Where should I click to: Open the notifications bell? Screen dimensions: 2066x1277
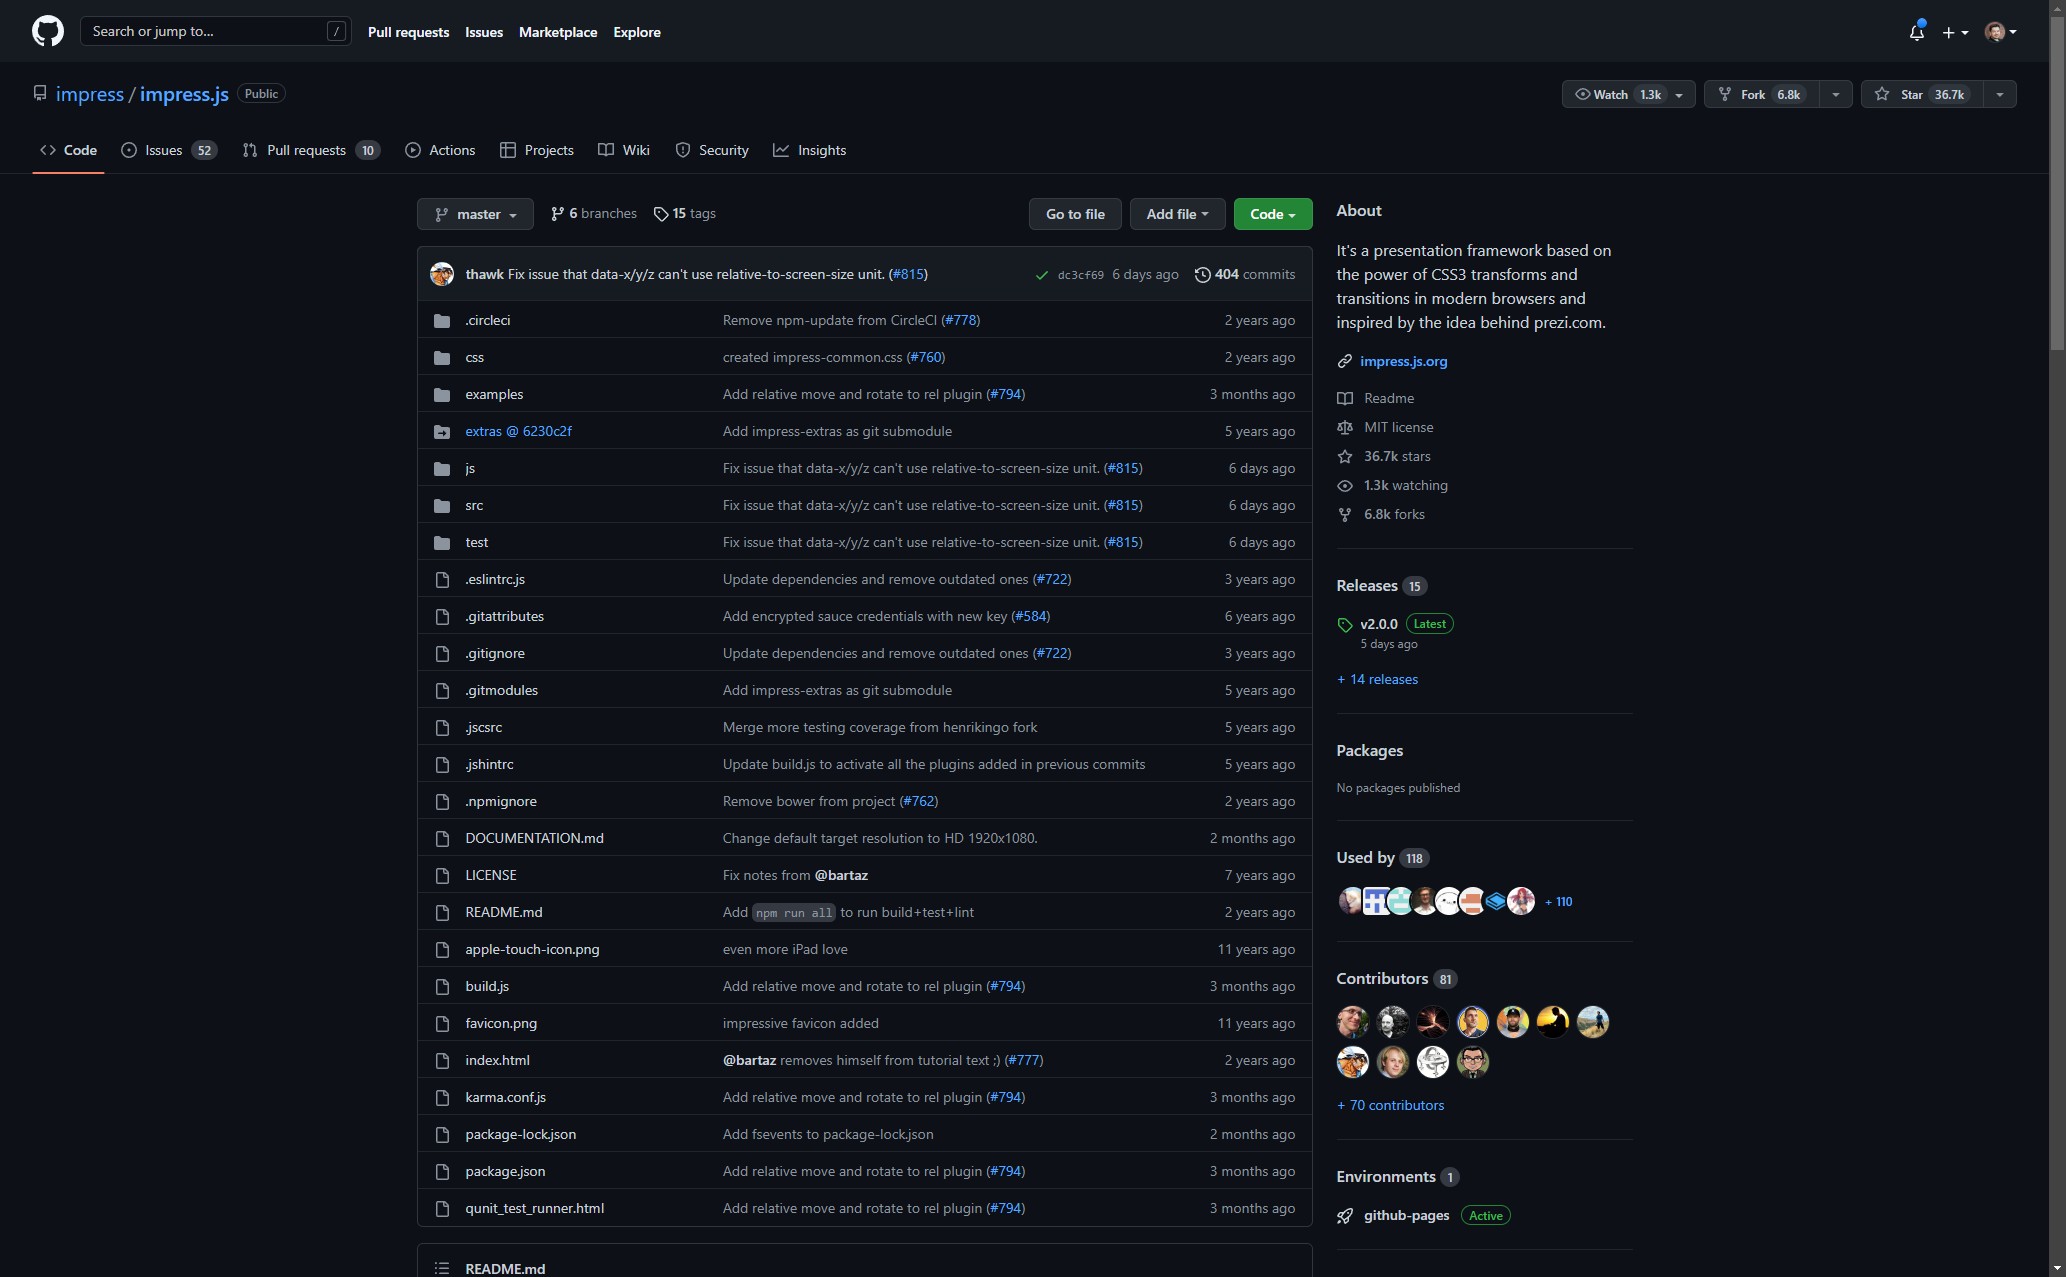[1916, 32]
